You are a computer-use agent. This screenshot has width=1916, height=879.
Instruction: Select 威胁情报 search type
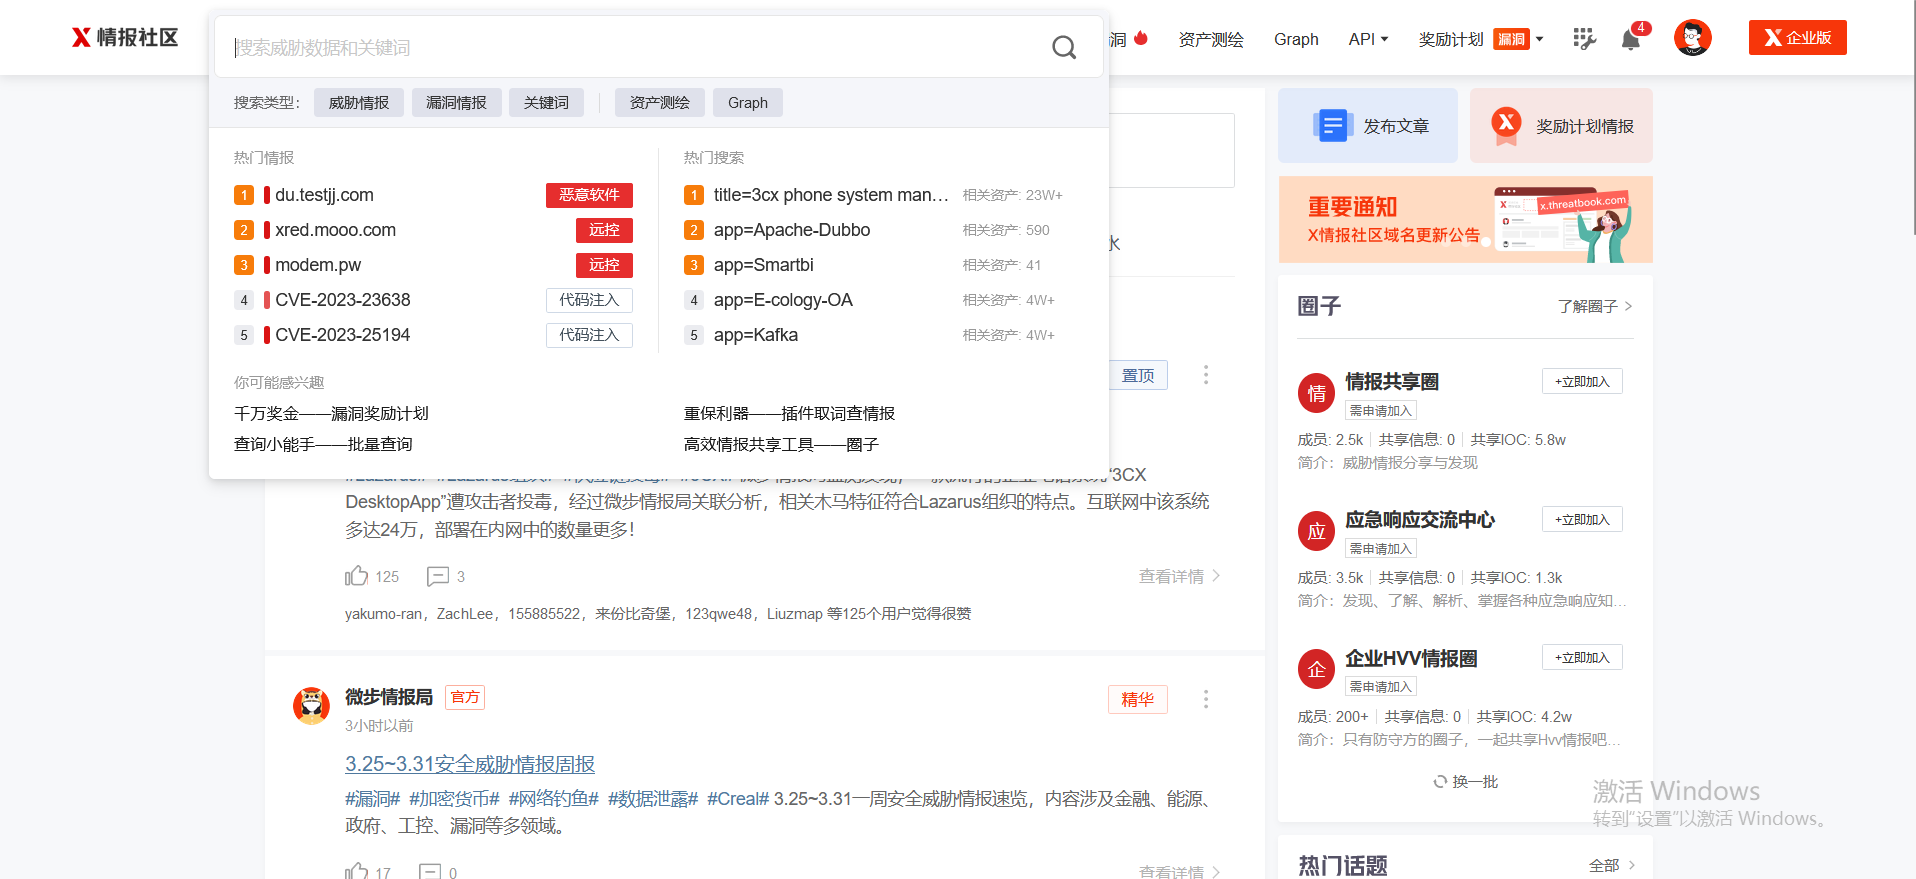[359, 103]
